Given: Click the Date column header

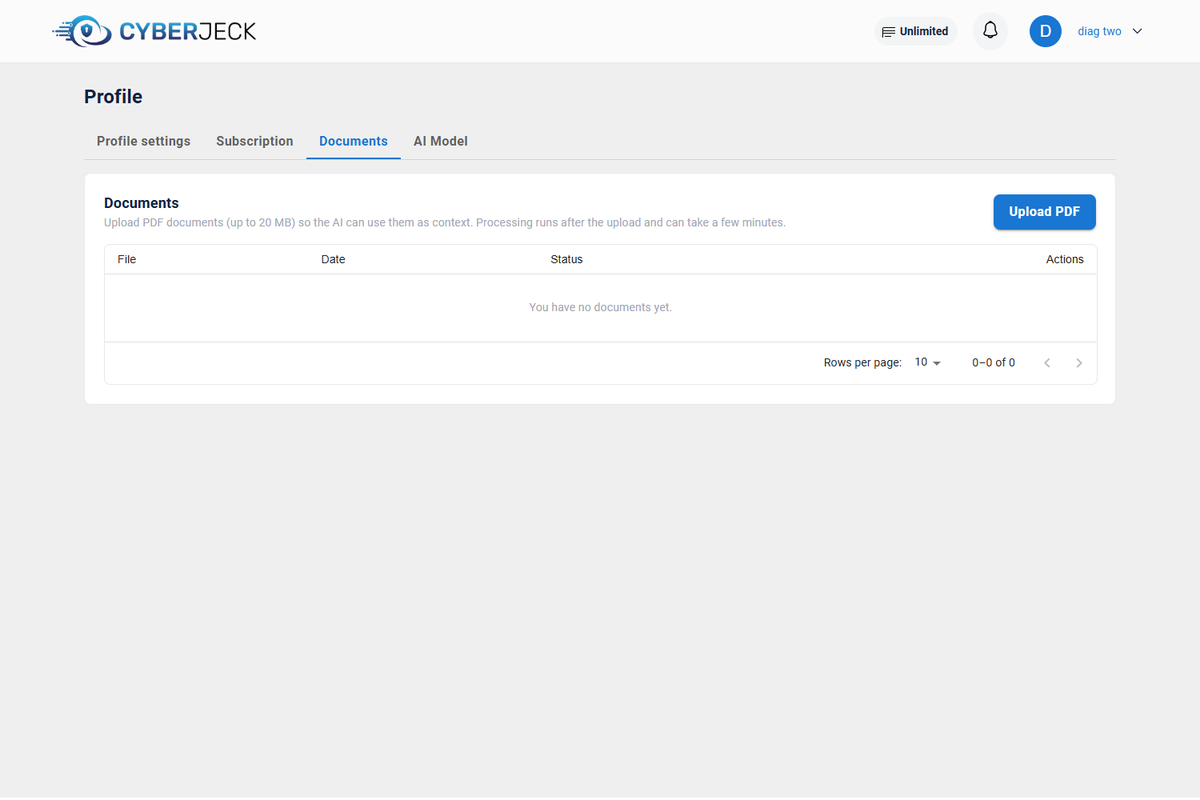Looking at the screenshot, I should [x=333, y=259].
